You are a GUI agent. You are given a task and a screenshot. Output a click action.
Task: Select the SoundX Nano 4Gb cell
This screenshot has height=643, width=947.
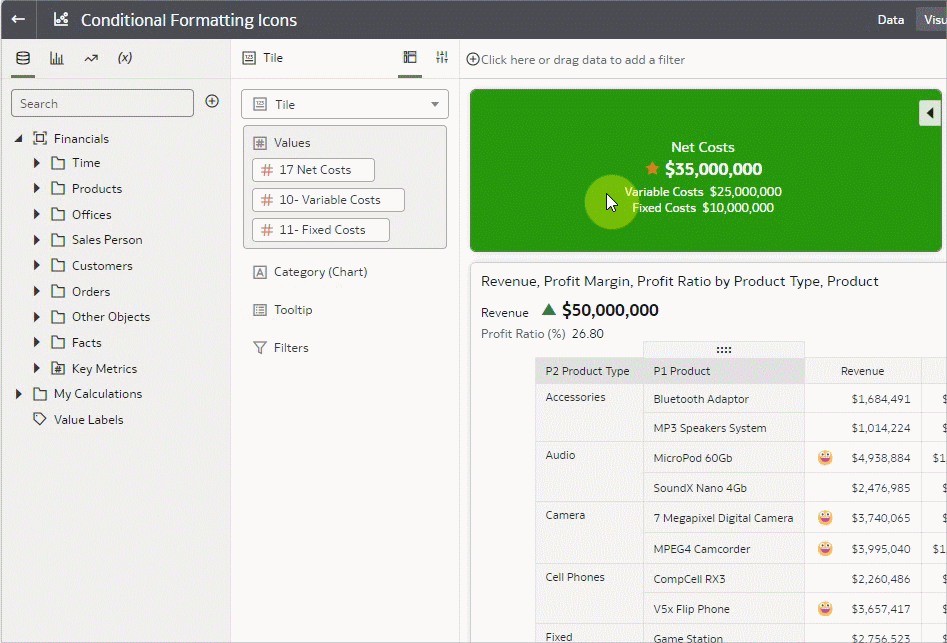(724, 487)
